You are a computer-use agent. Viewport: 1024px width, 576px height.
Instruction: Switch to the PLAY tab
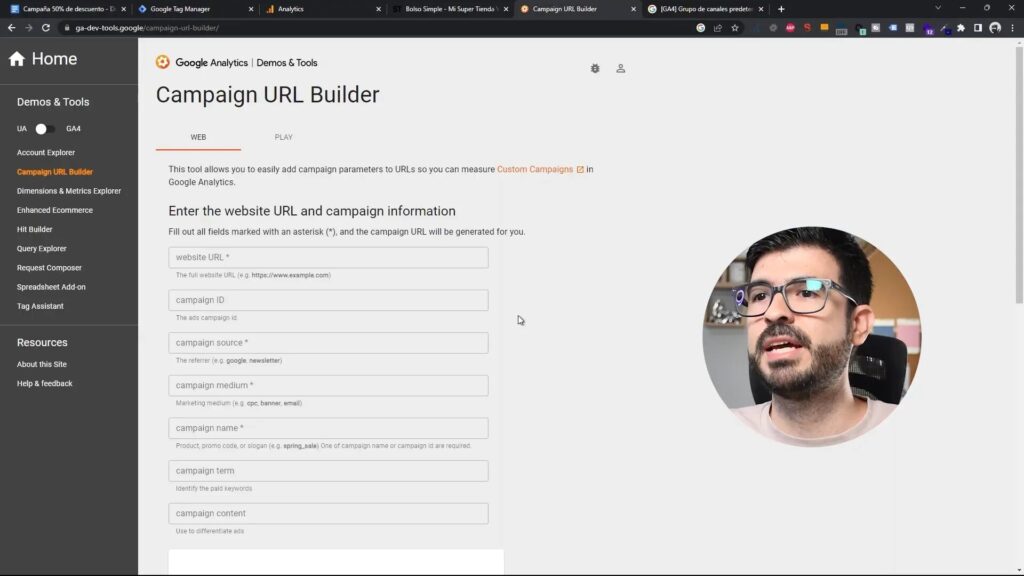pos(283,137)
